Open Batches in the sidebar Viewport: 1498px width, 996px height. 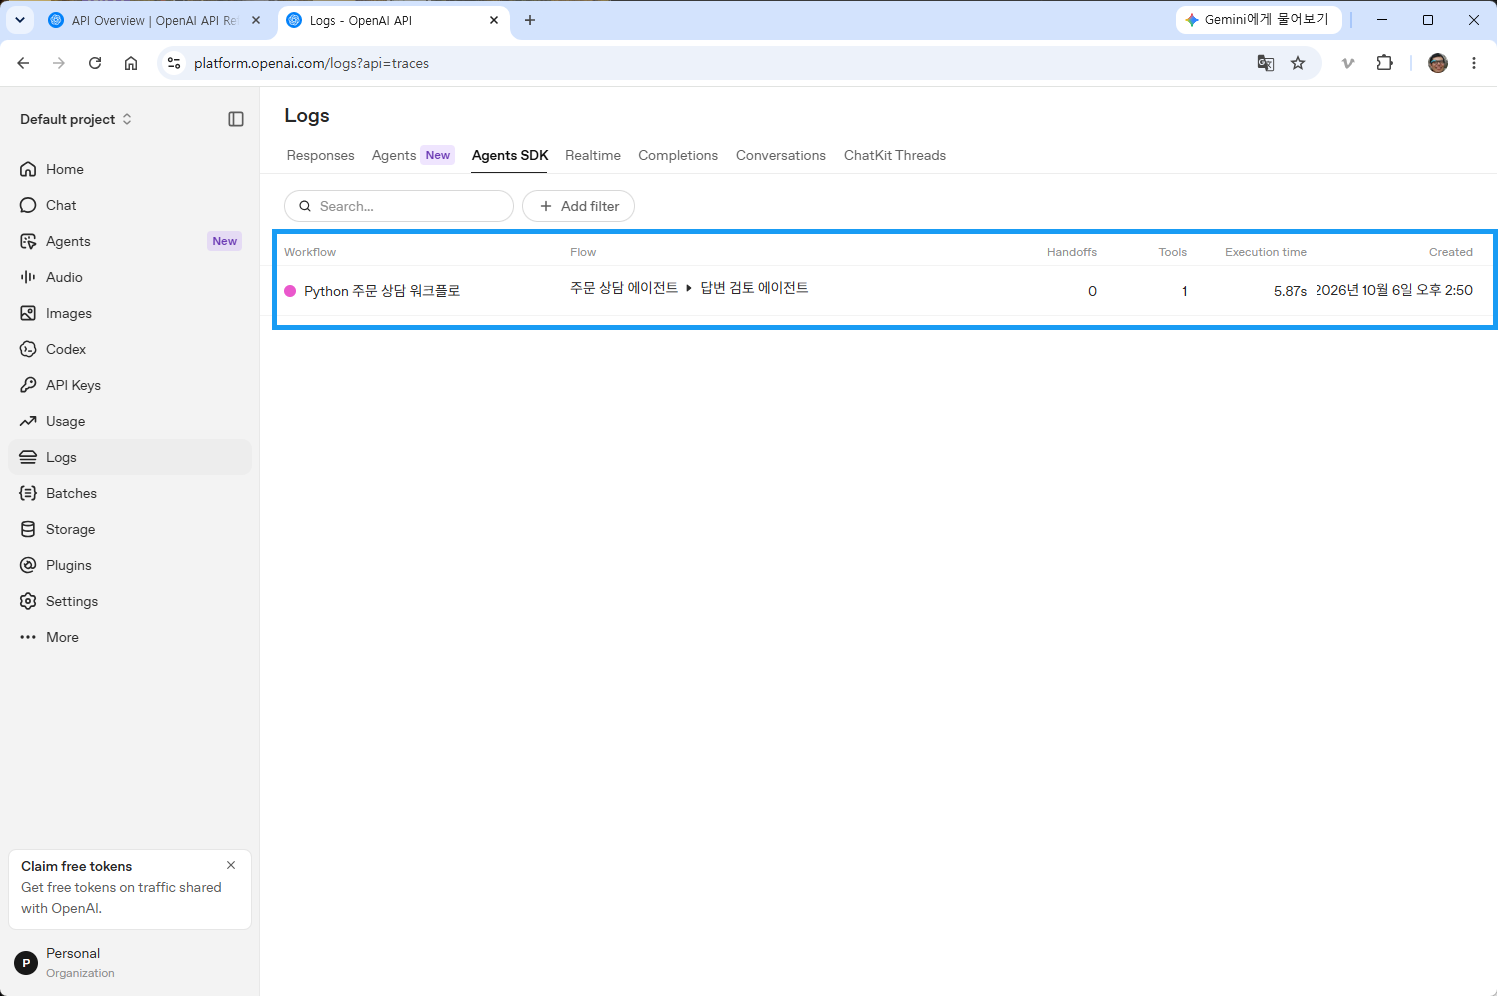pos(130,493)
